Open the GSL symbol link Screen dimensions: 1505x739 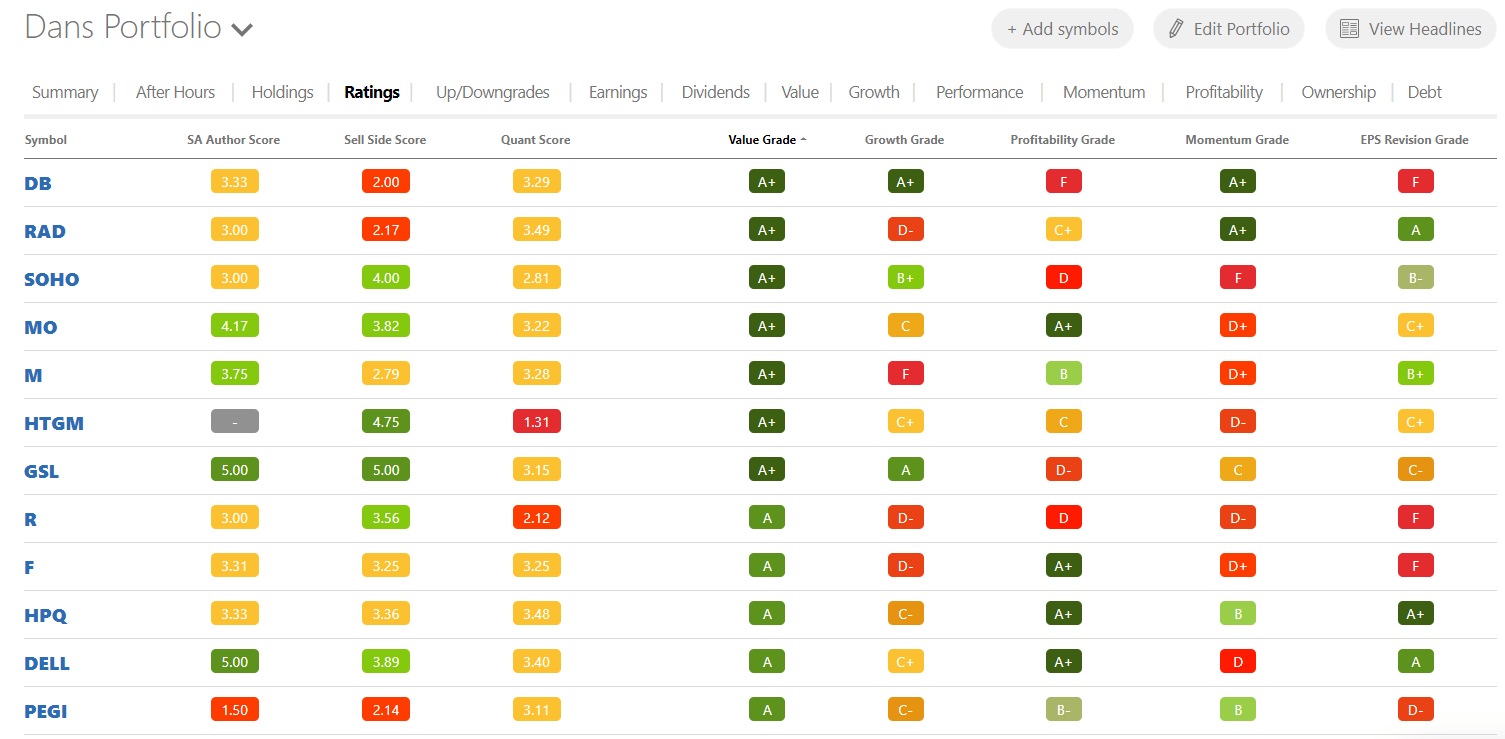pyautogui.click(x=42, y=471)
